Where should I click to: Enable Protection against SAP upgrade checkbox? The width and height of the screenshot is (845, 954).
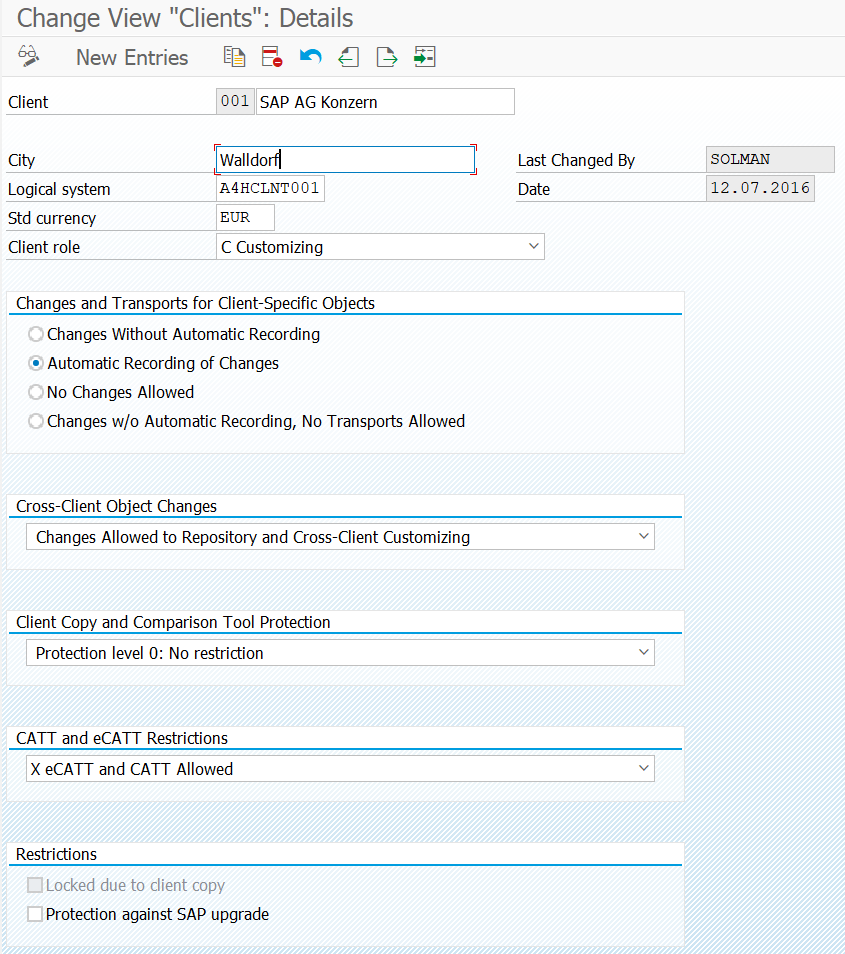[36, 914]
